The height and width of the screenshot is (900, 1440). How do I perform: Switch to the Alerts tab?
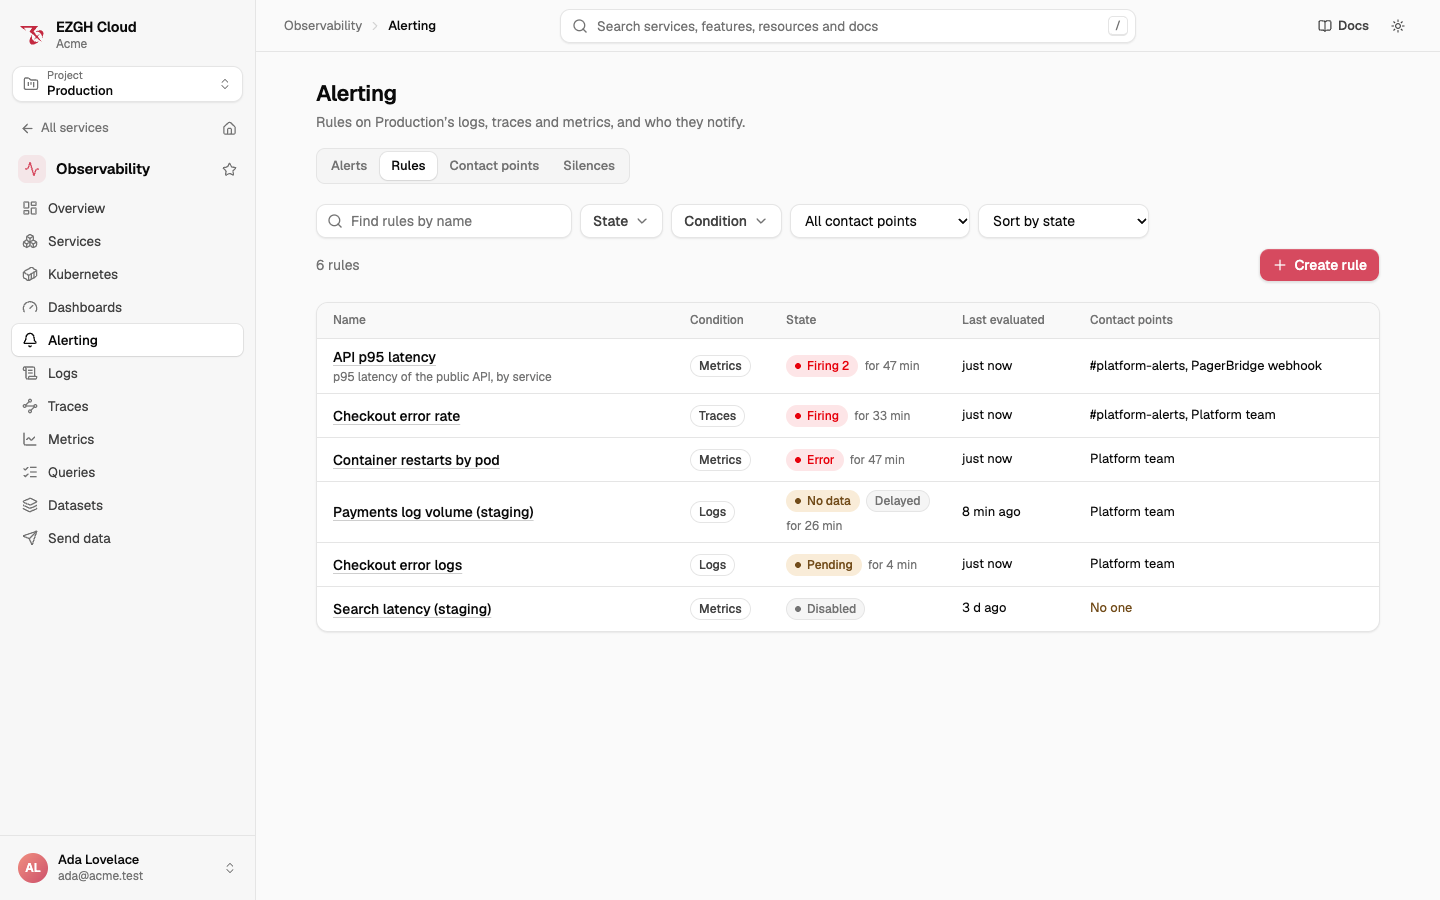point(349,166)
